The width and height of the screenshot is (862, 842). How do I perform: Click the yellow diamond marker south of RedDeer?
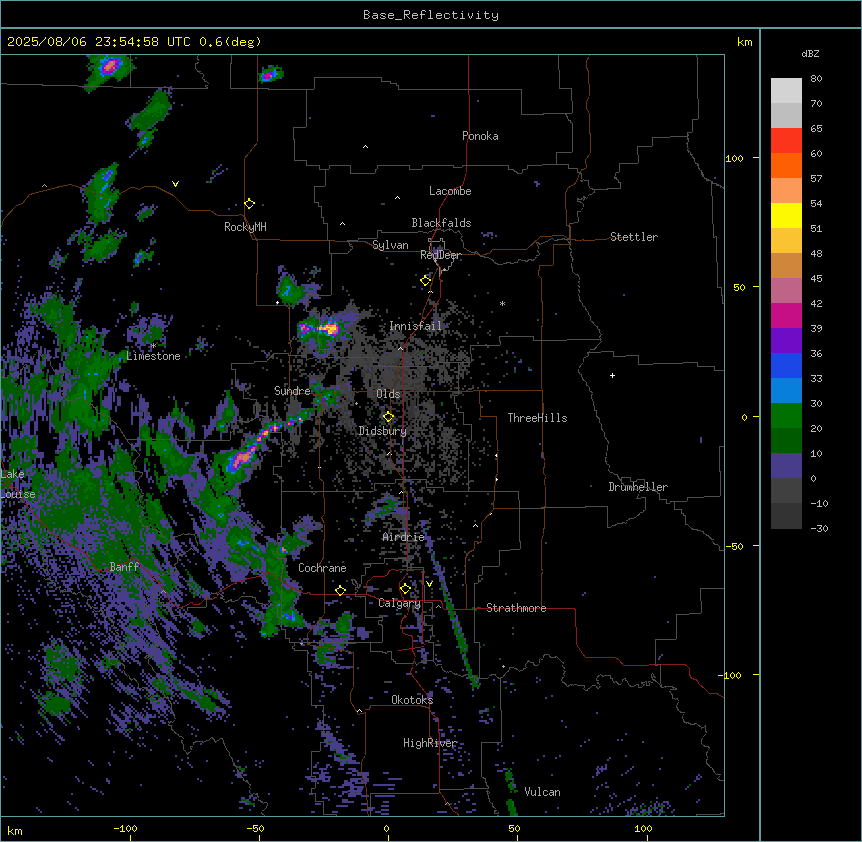click(426, 281)
